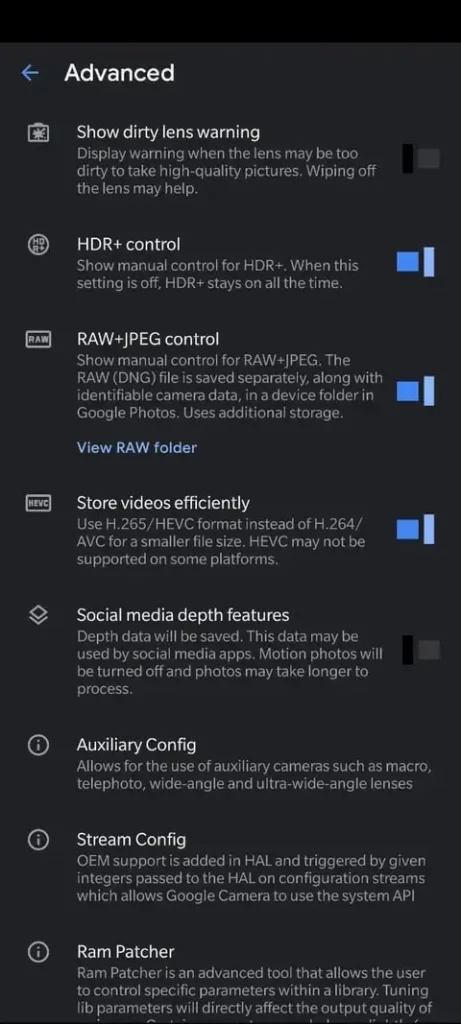Enable the Show dirty lens warning toggle
The image size is (461, 1024).
[421, 159]
